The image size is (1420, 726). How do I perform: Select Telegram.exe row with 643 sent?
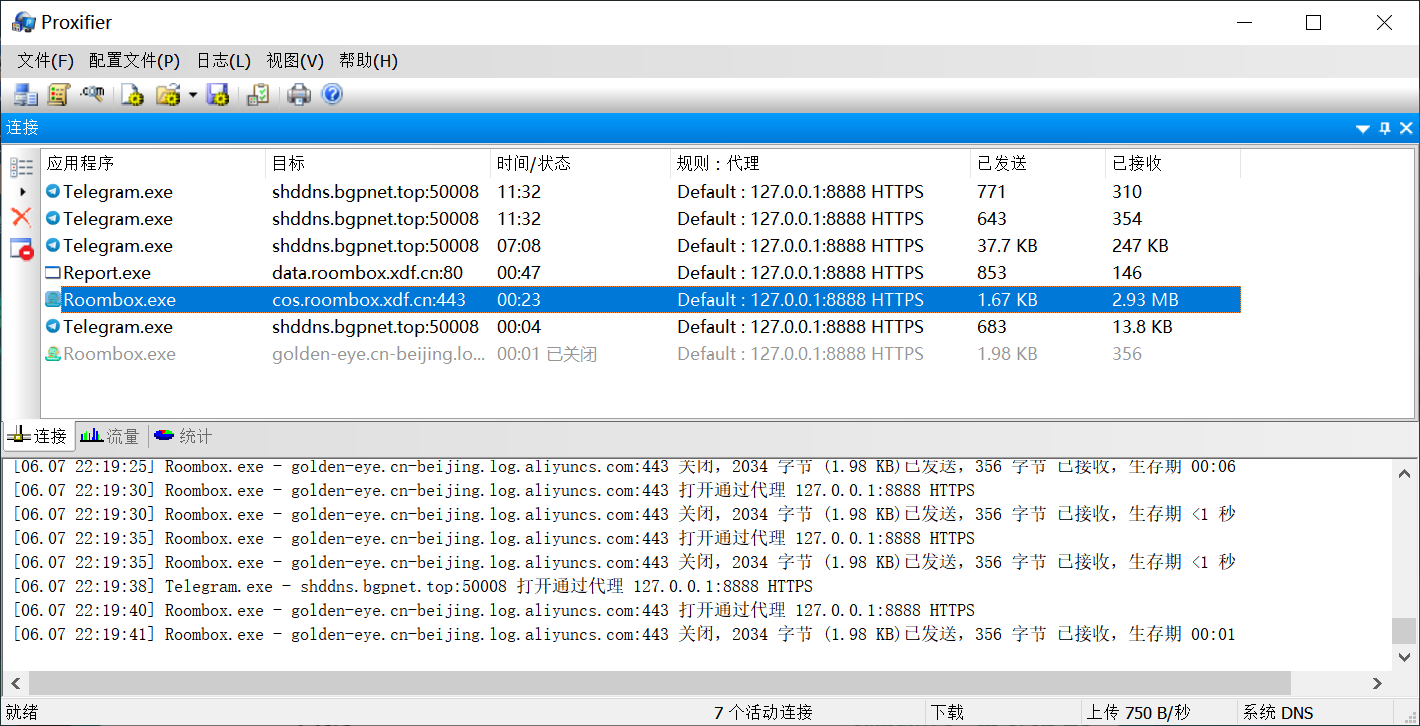(641, 219)
